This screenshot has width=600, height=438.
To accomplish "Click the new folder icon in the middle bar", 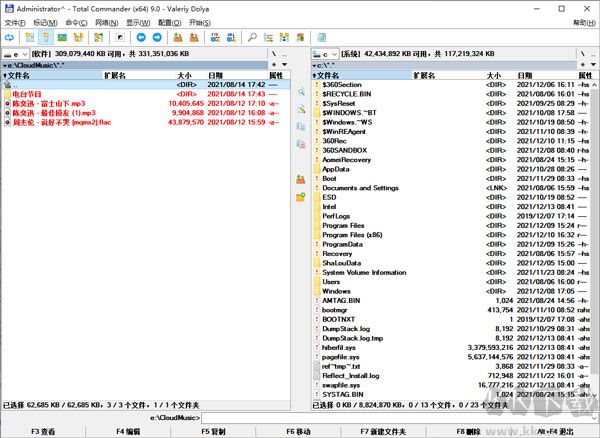I will [301, 197].
